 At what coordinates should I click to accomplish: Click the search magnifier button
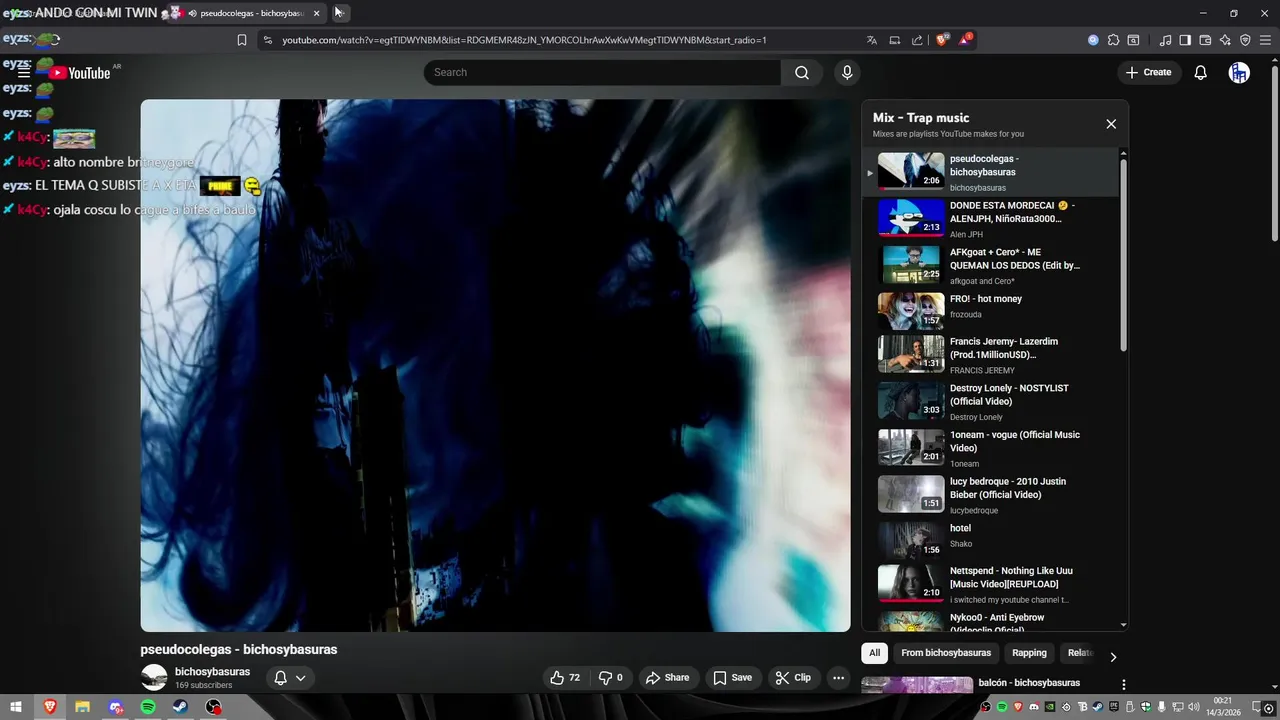click(x=802, y=72)
